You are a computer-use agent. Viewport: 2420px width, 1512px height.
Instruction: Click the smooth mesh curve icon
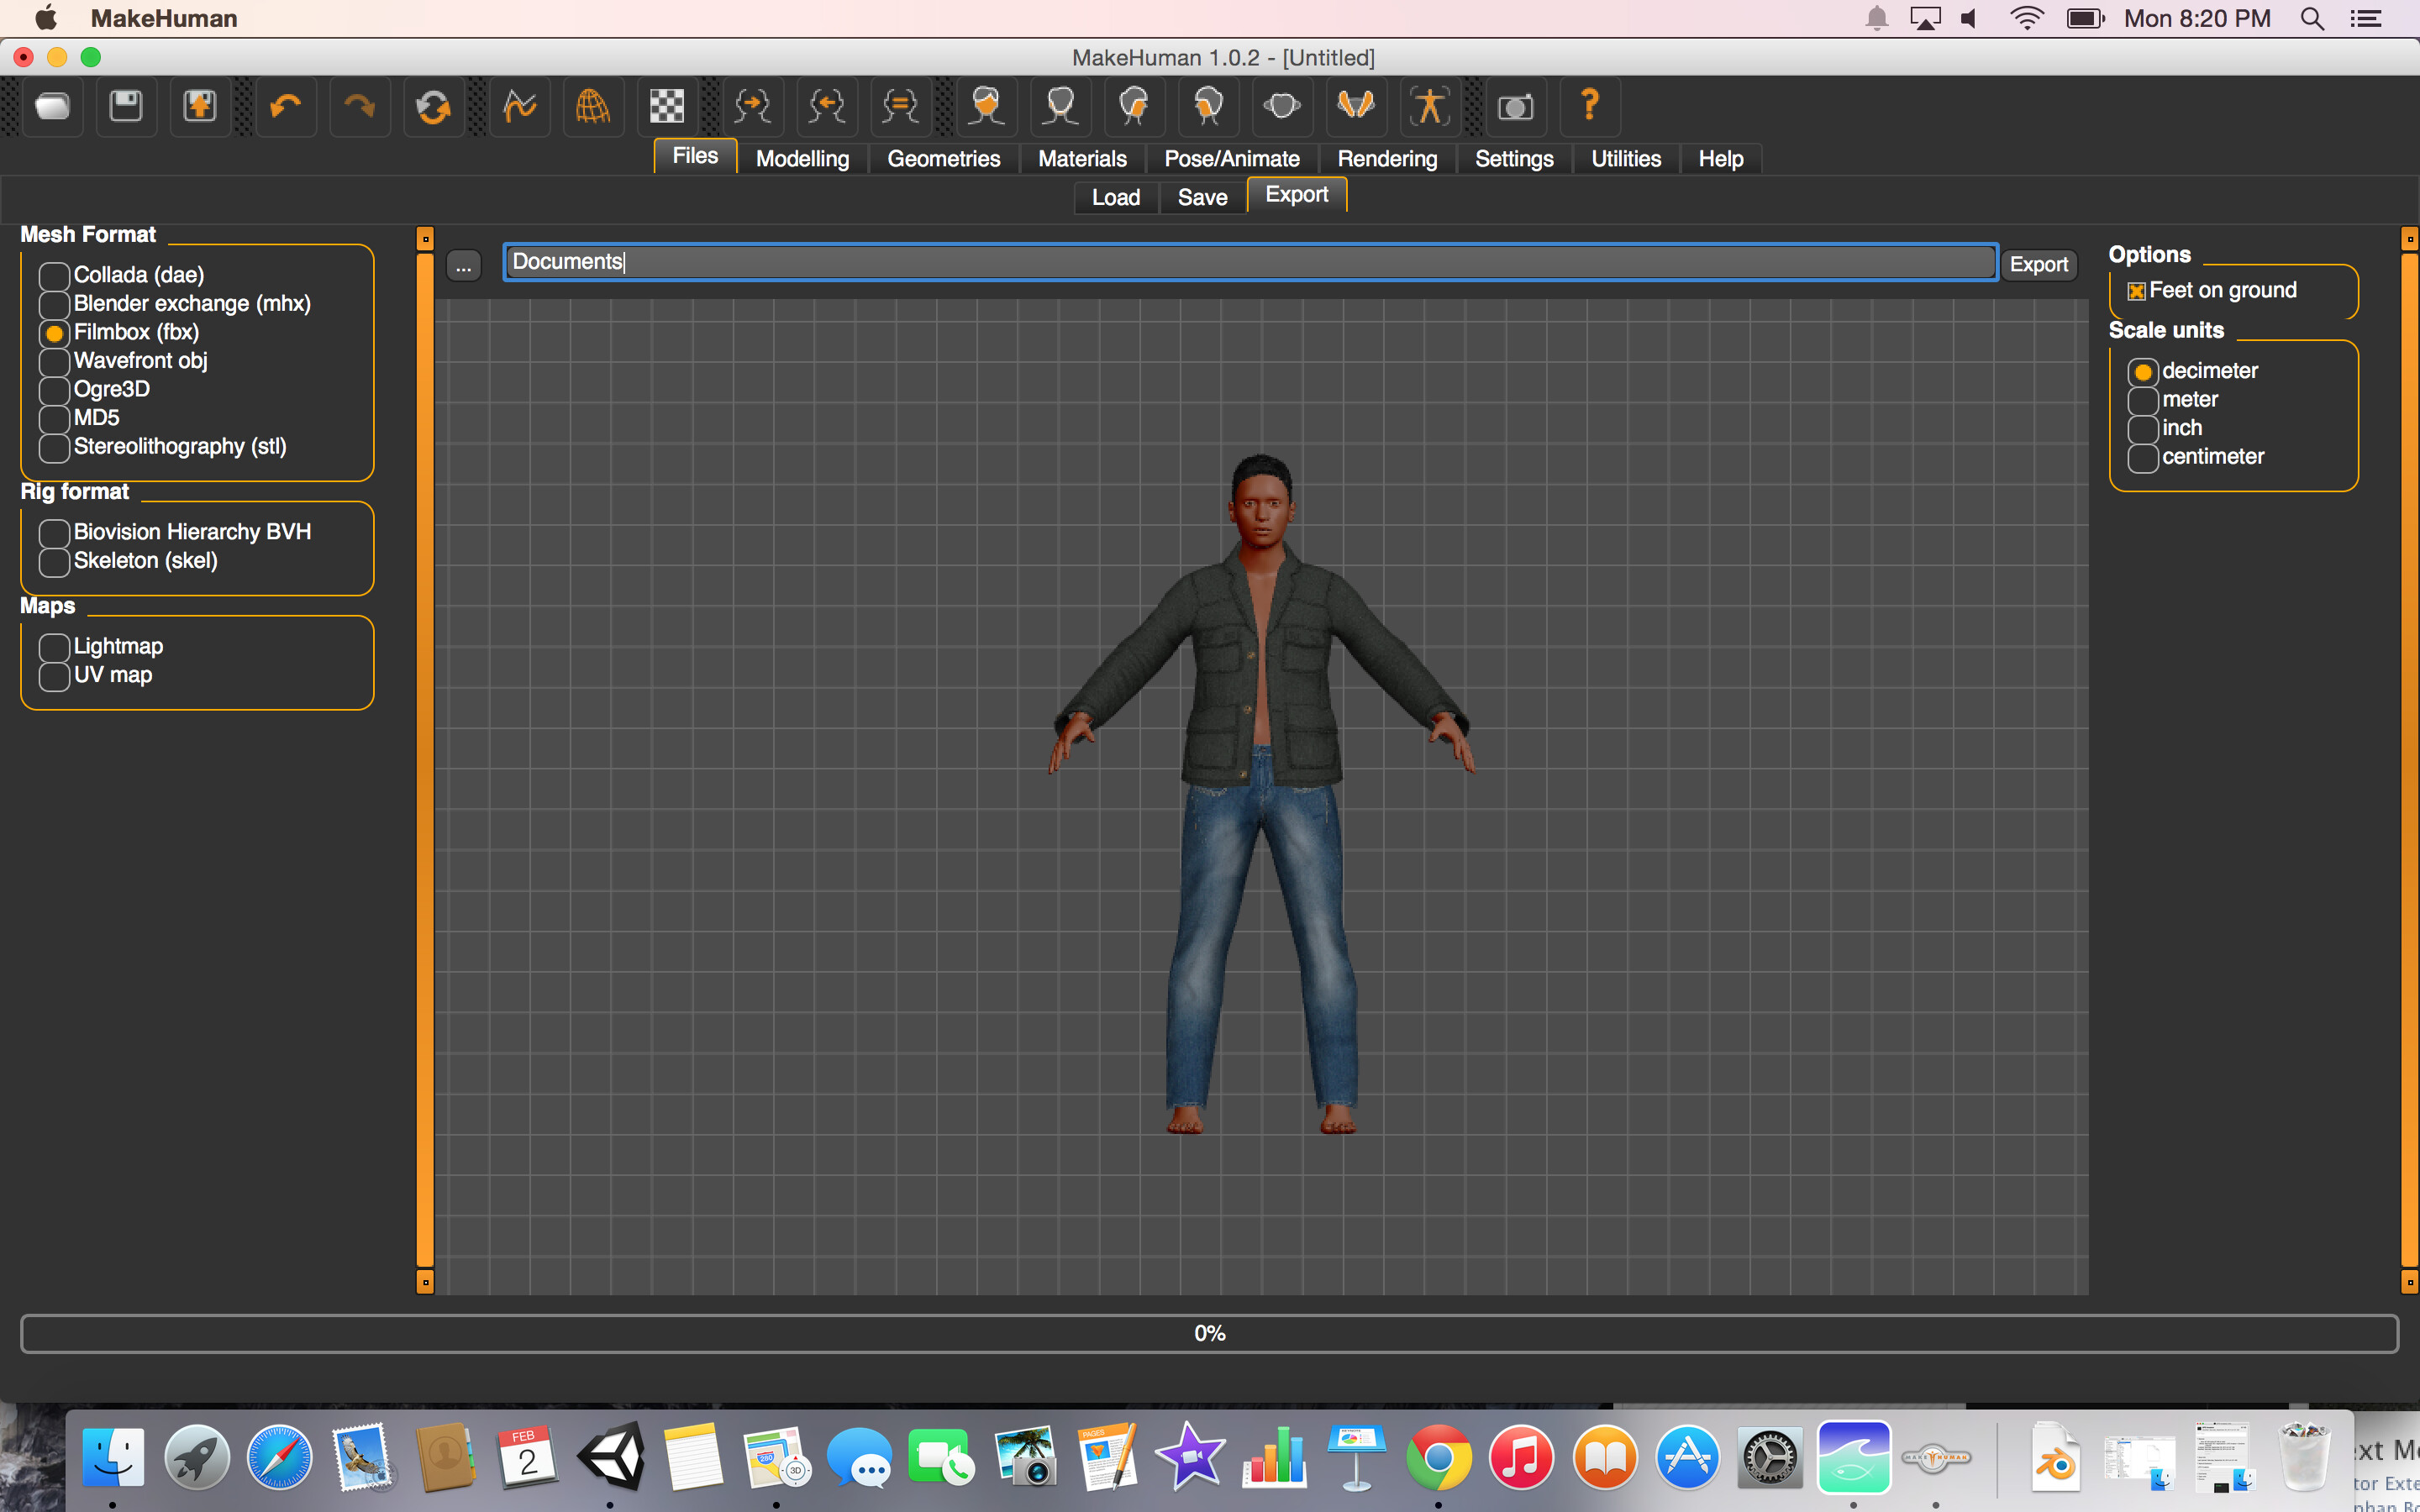pyautogui.click(x=520, y=107)
